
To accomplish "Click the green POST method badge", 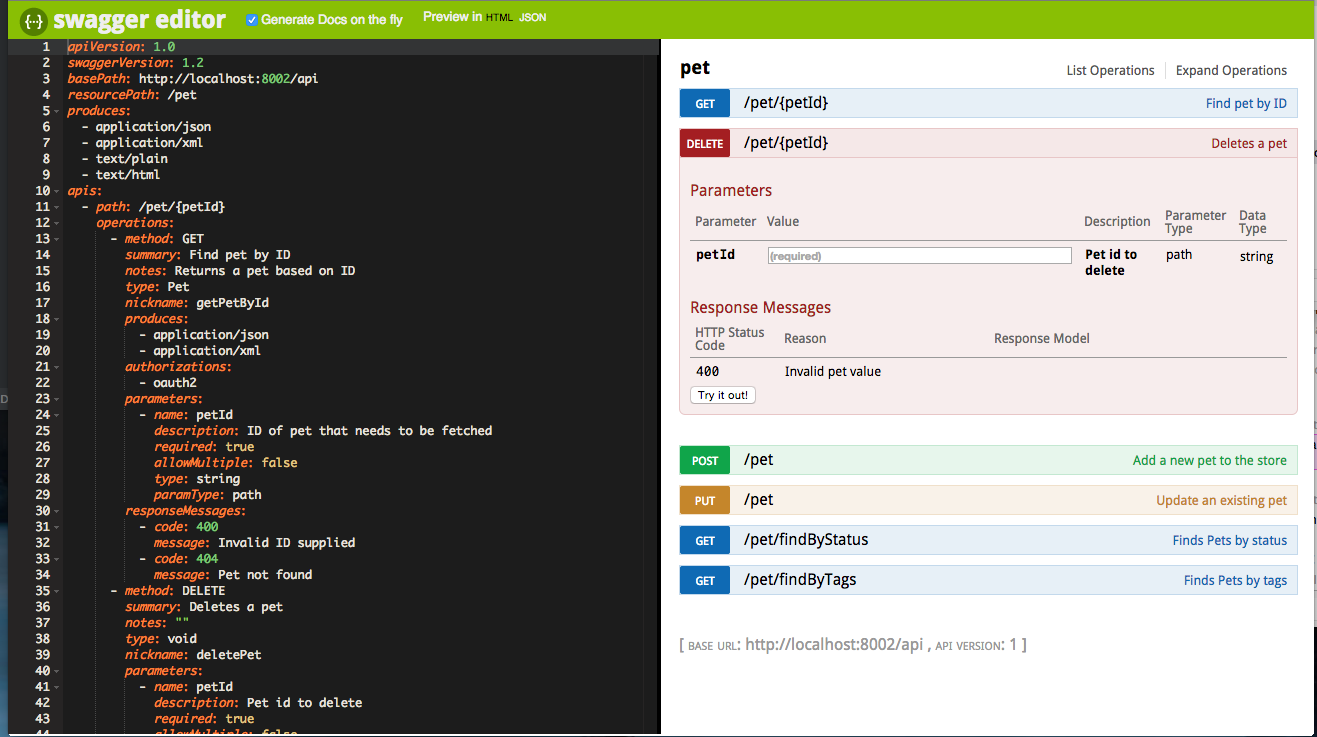I will click(x=705, y=460).
